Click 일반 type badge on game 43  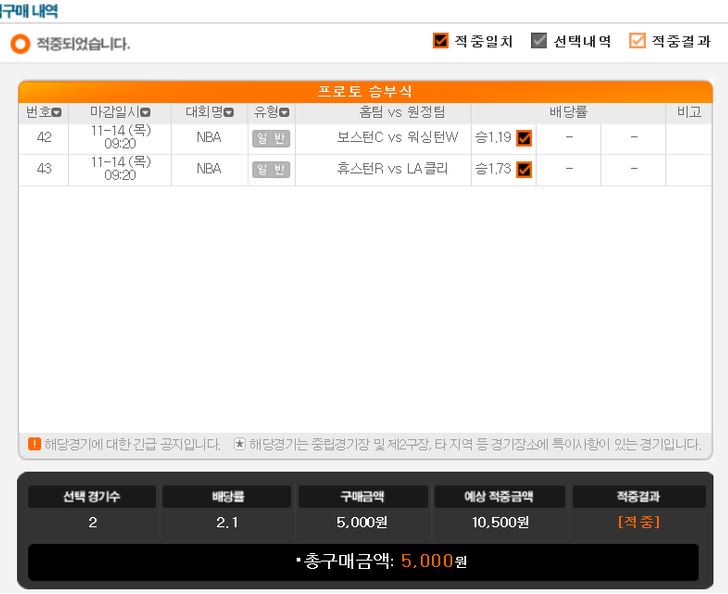click(x=271, y=170)
